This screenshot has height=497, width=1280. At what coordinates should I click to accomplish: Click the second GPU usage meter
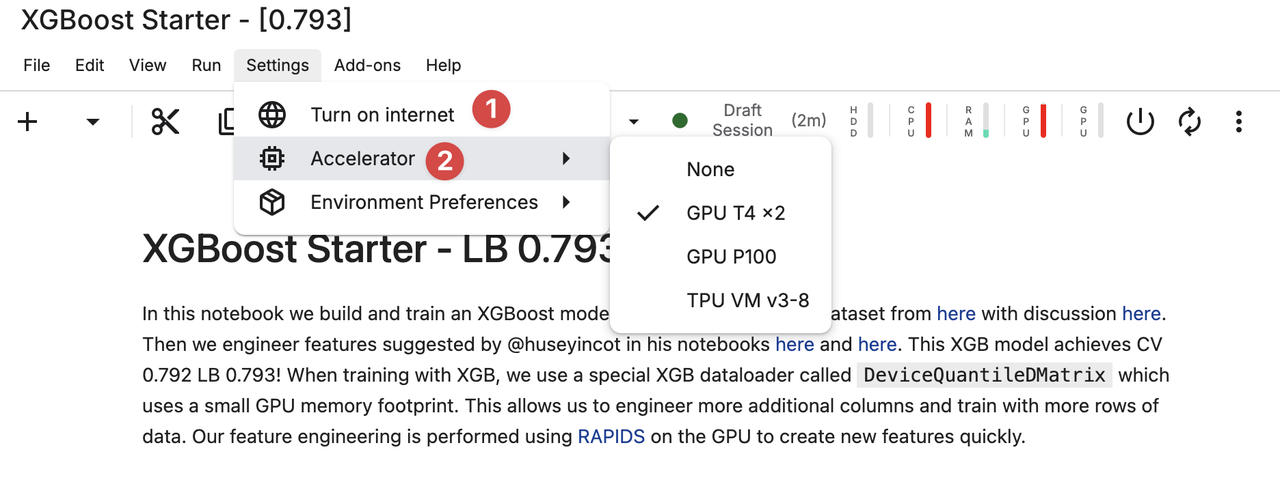[1090, 120]
